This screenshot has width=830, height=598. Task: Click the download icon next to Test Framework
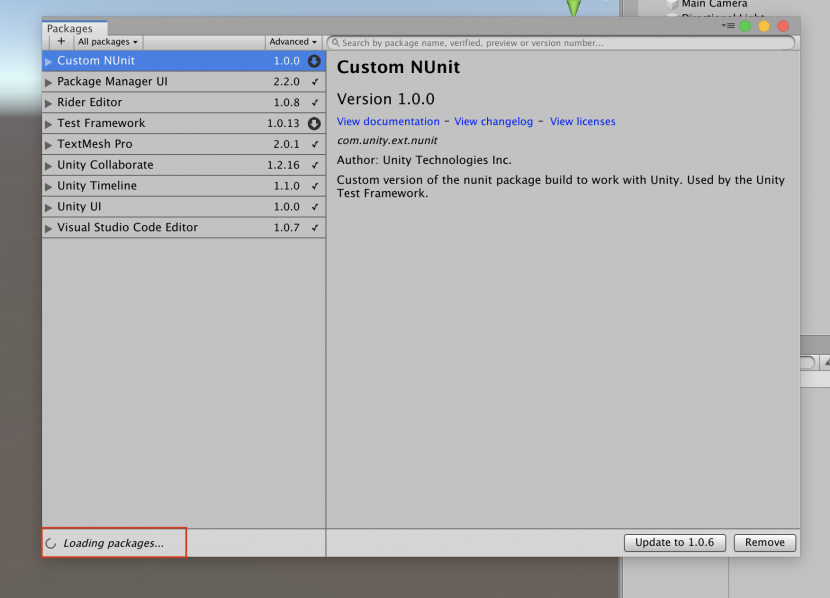click(x=315, y=123)
